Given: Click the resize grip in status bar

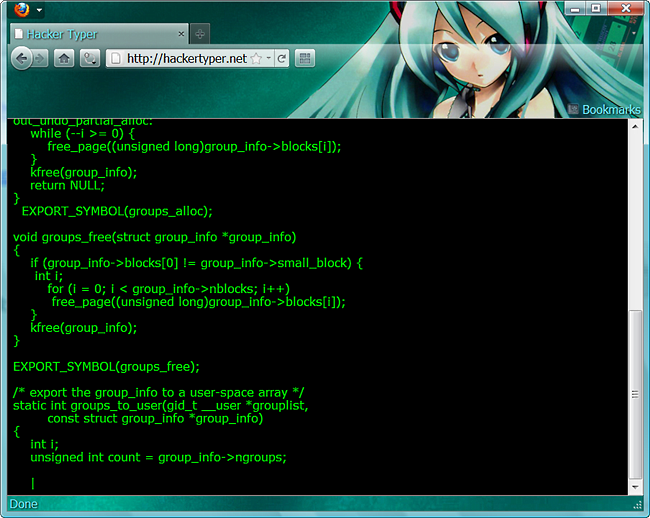Looking at the screenshot, I should (x=638, y=505).
